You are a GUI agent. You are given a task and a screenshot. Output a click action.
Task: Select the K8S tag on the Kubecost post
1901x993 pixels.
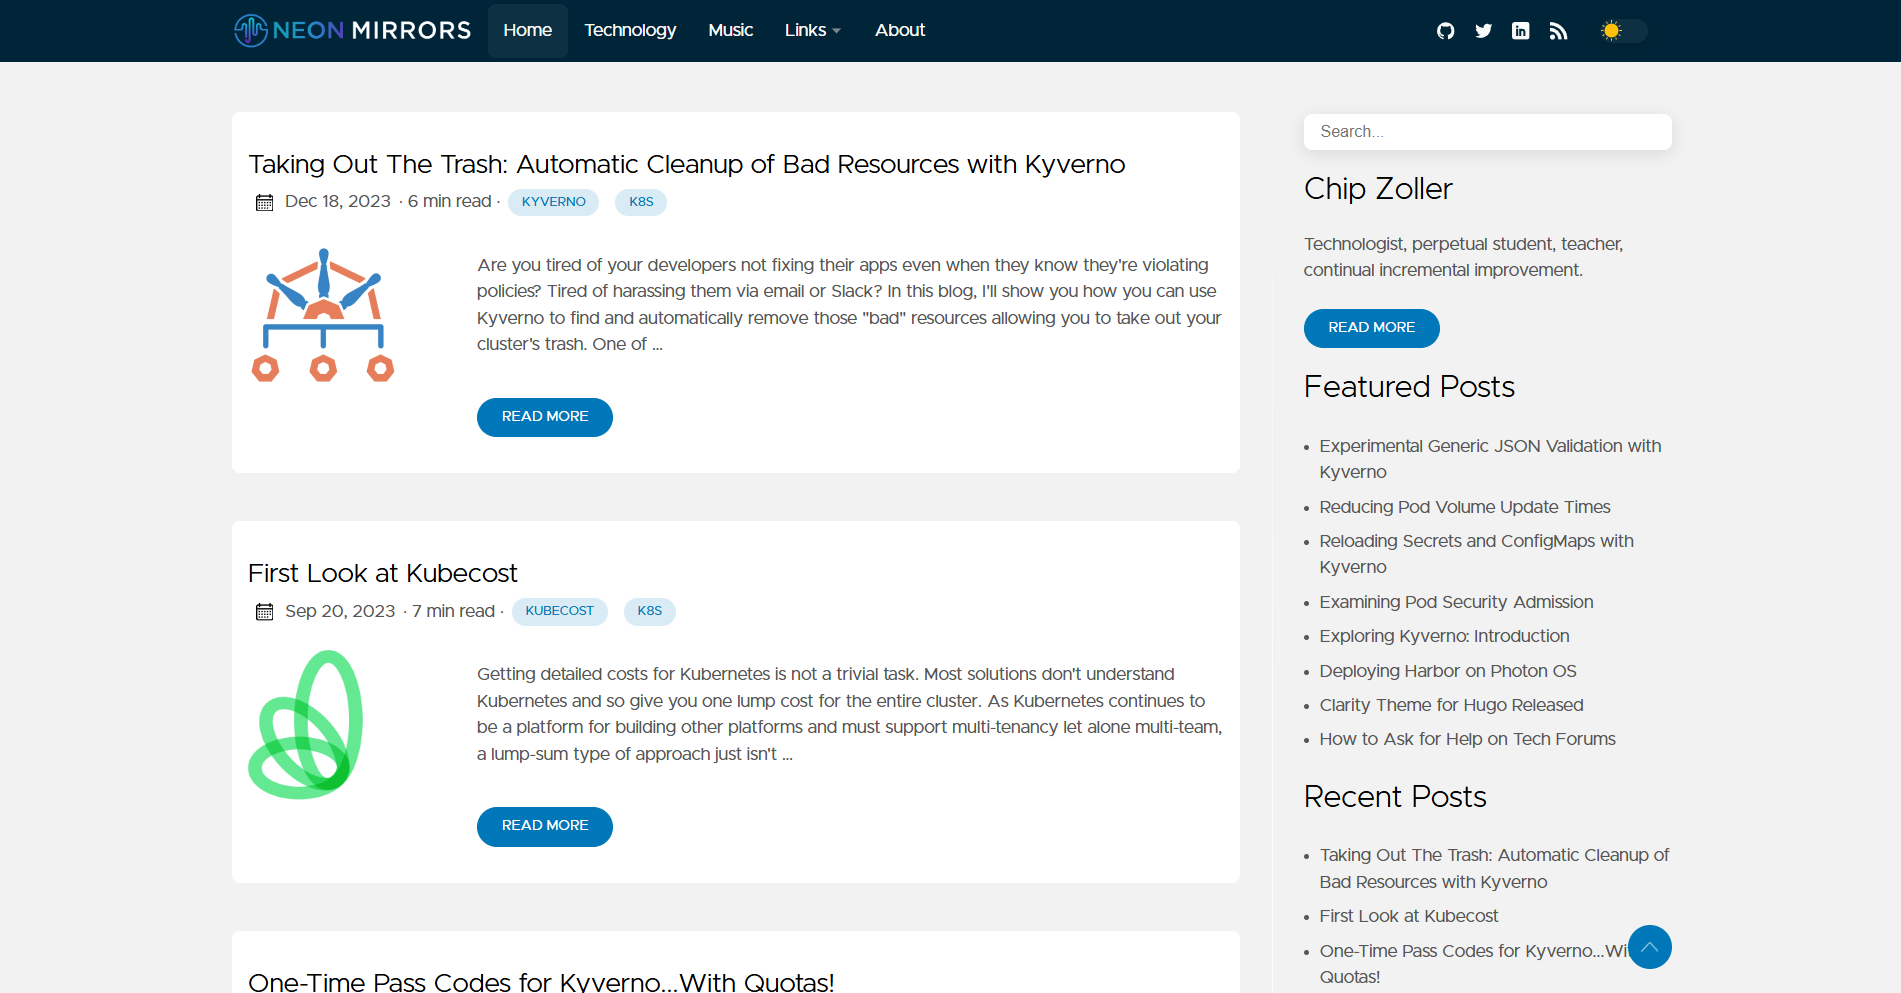(x=649, y=611)
